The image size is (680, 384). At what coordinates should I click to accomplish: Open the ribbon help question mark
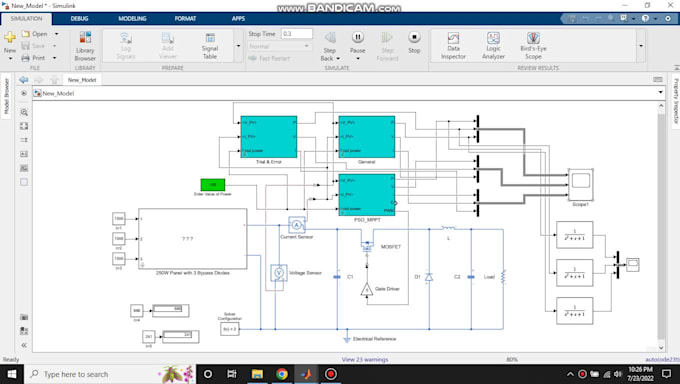pos(645,19)
